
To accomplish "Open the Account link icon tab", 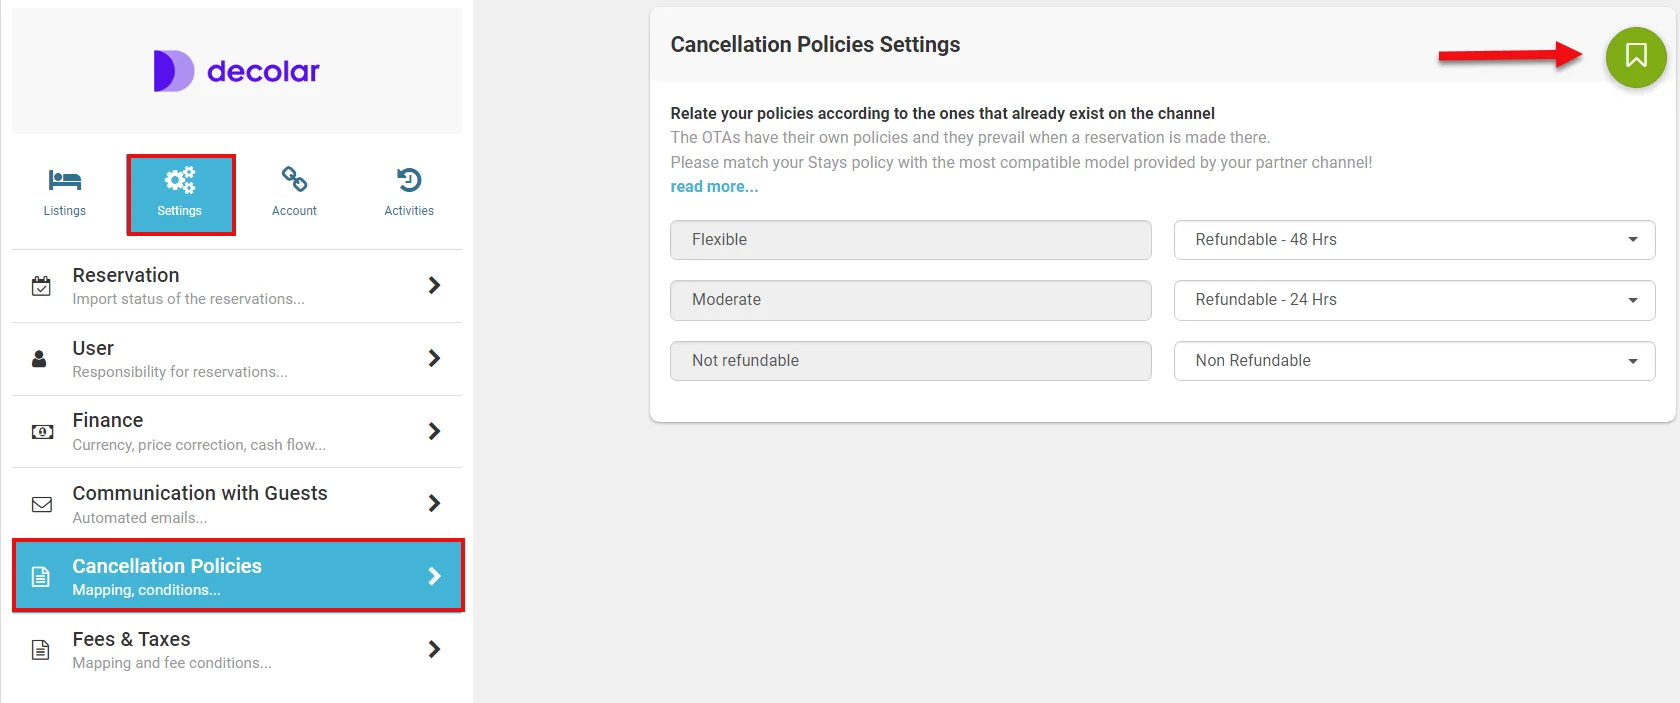I will [x=294, y=181].
